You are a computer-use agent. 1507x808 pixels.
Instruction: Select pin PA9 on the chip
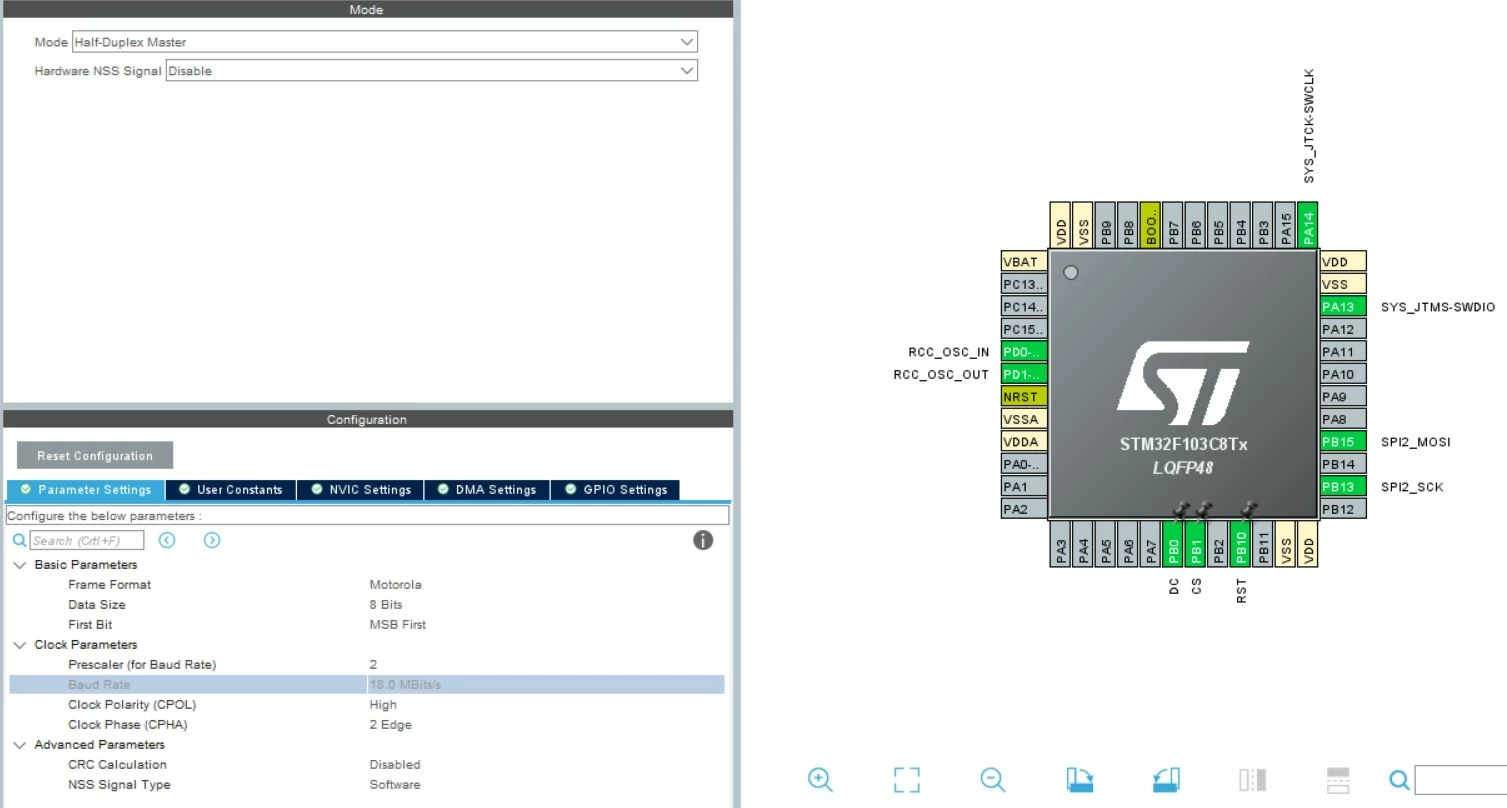(1343, 397)
